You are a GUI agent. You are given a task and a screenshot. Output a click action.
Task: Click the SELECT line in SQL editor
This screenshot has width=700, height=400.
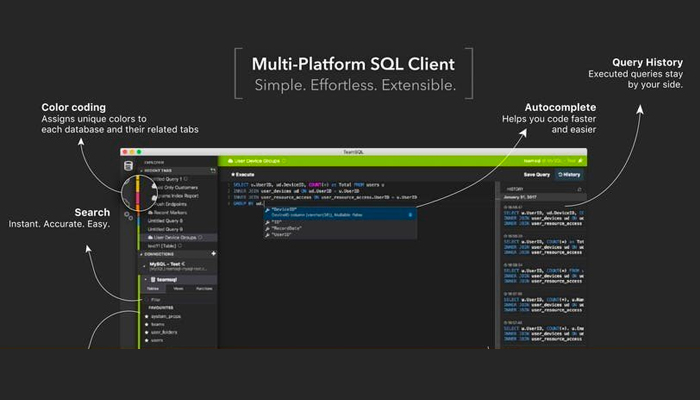pos(308,185)
